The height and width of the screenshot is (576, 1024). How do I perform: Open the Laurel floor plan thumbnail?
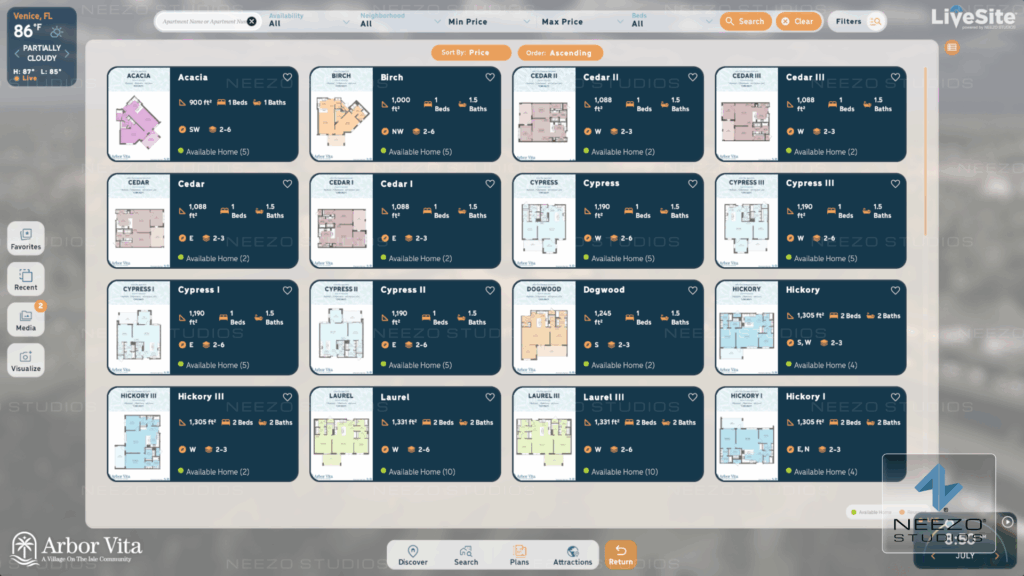click(x=341, y=434)
